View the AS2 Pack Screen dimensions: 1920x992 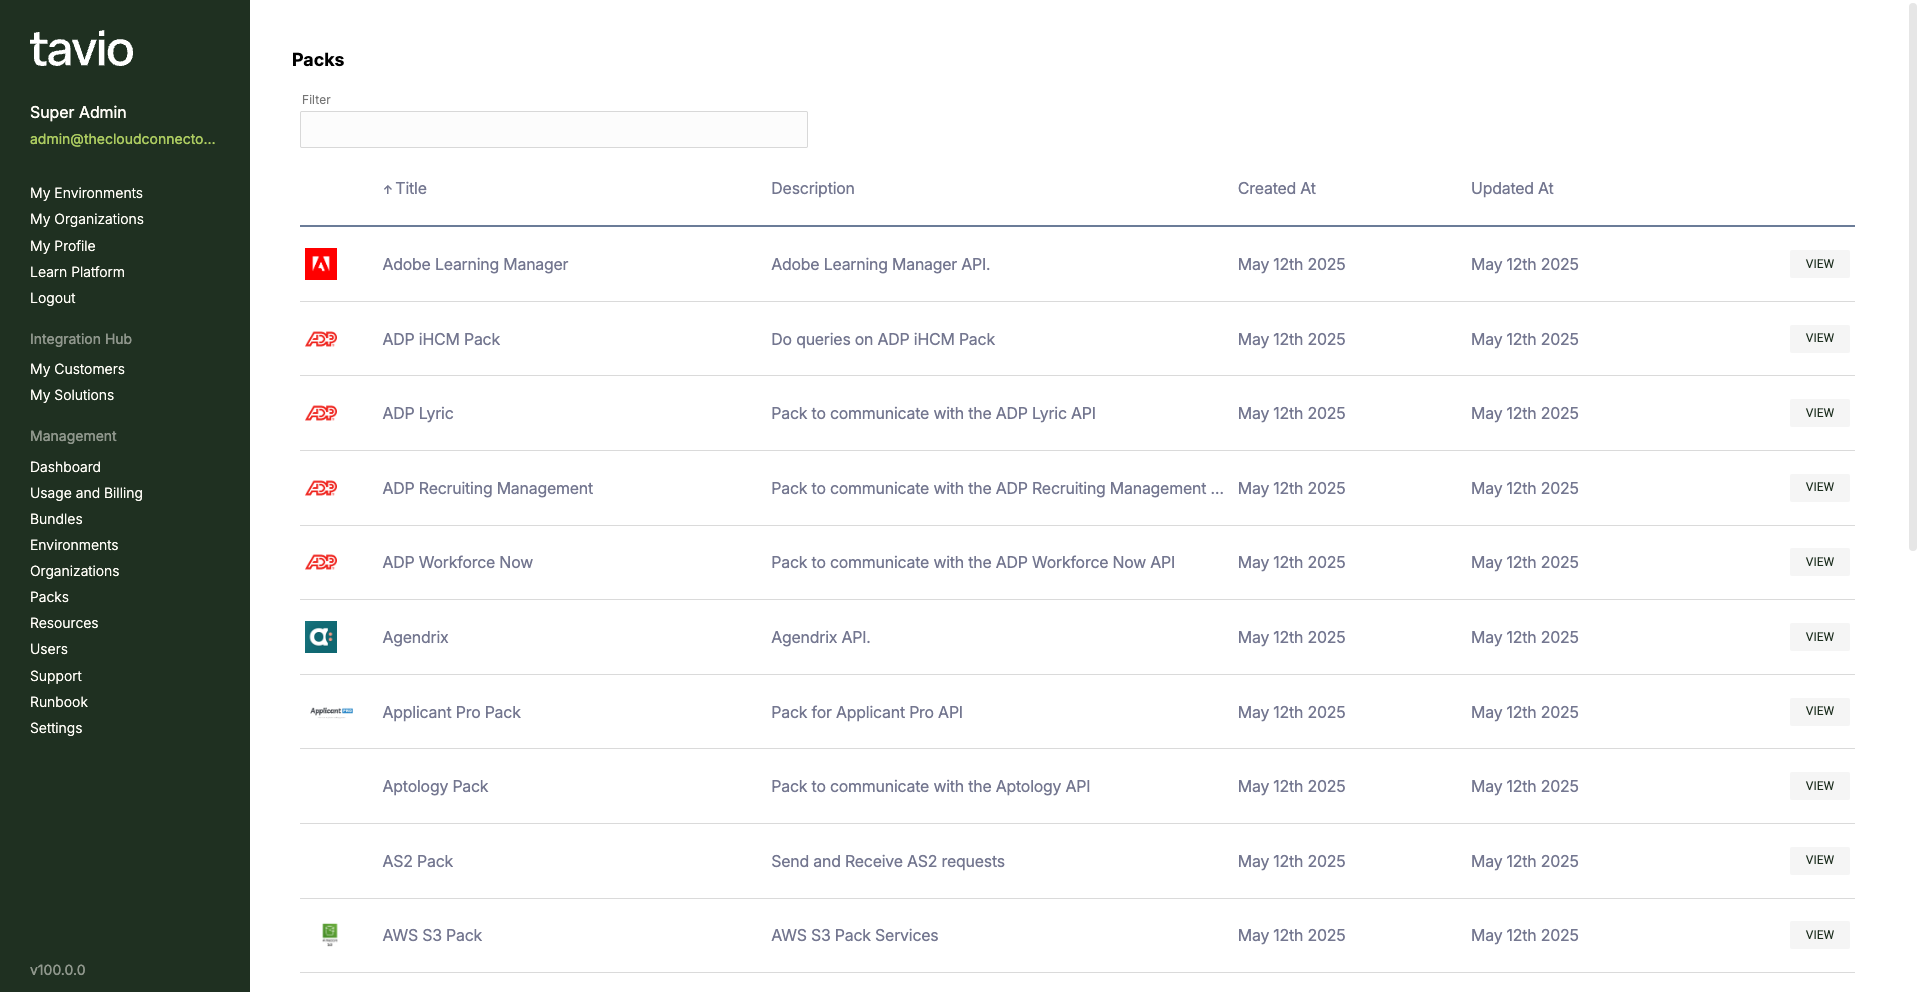point(1819,860)
